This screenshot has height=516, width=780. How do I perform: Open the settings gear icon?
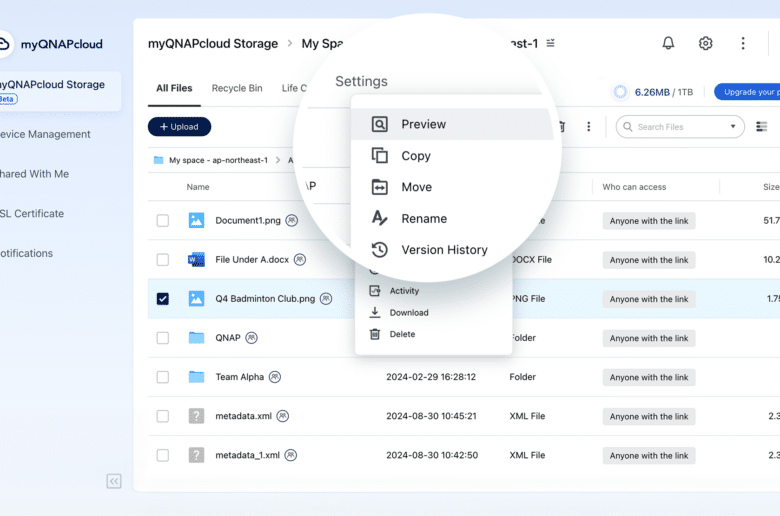[705, 43]
